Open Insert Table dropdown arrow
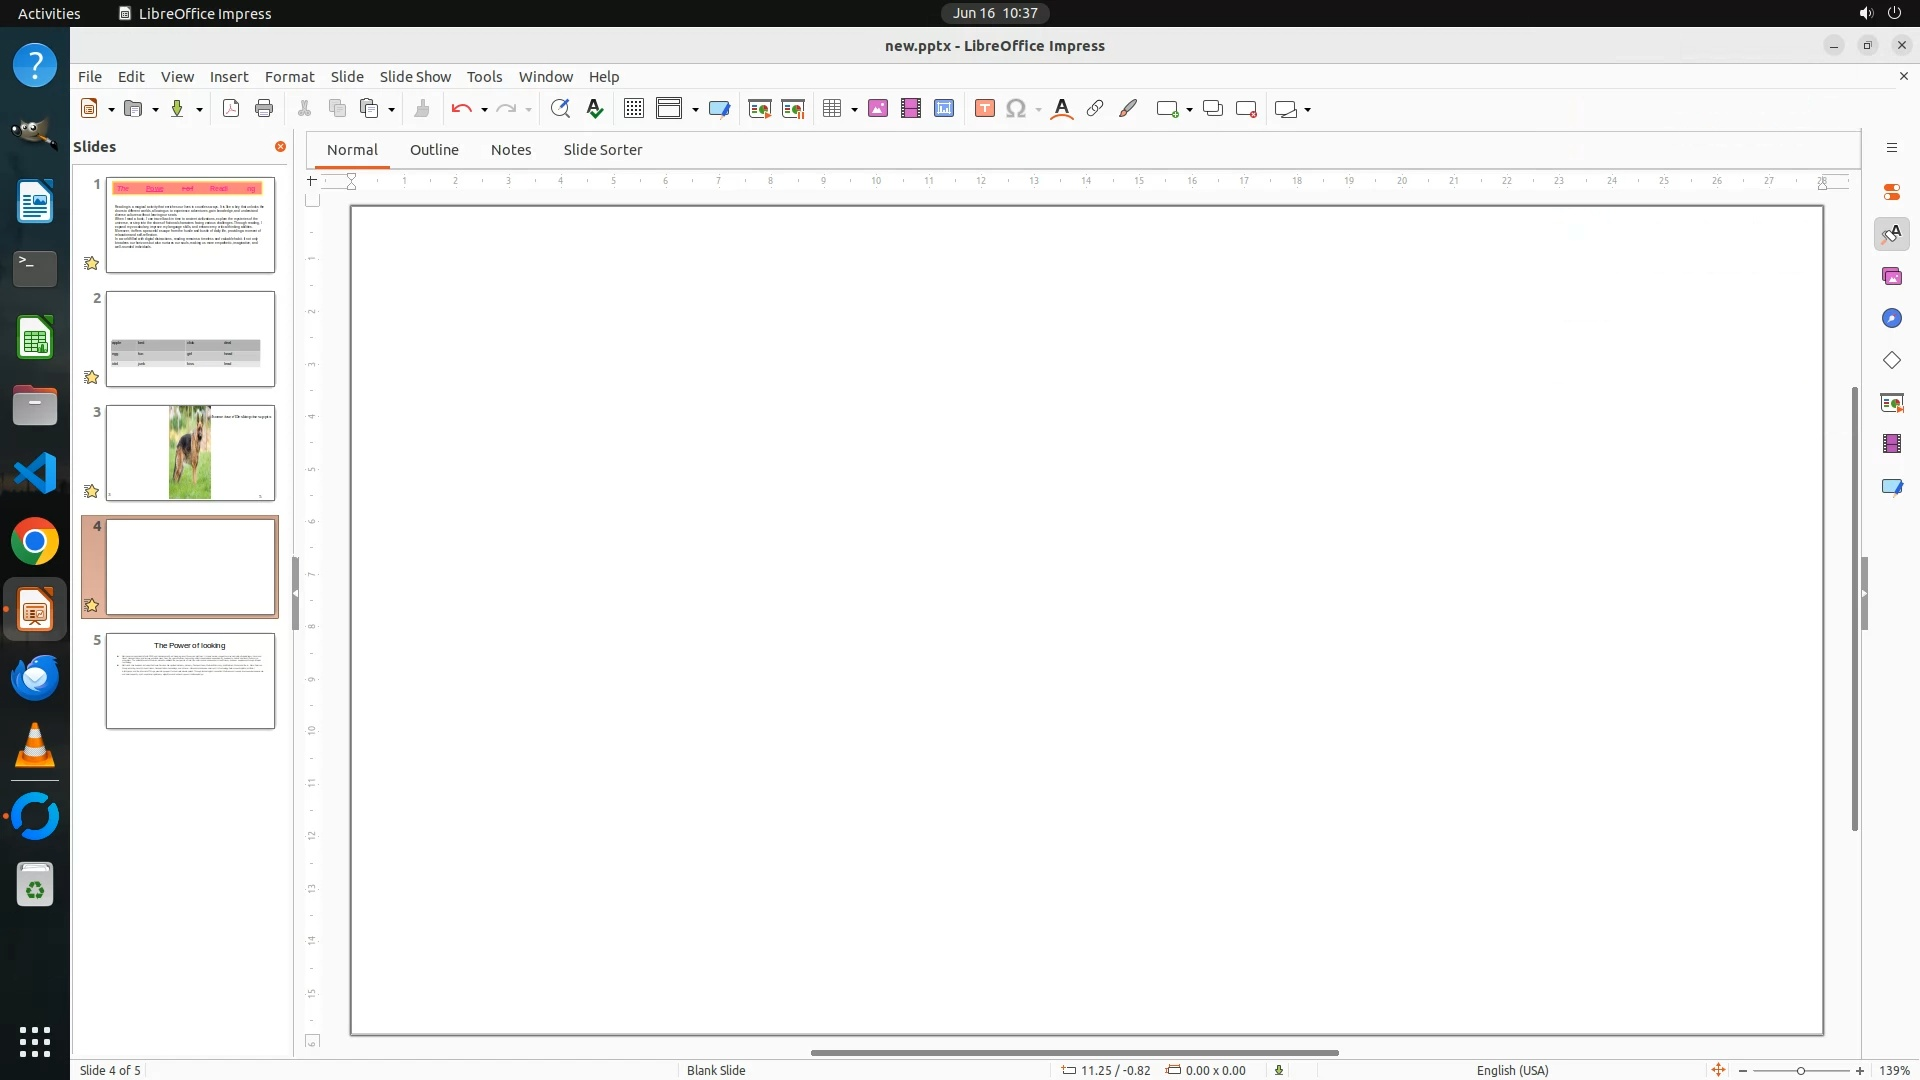Viewport: 1920px width, 1080px height. [x=854, y=110]
